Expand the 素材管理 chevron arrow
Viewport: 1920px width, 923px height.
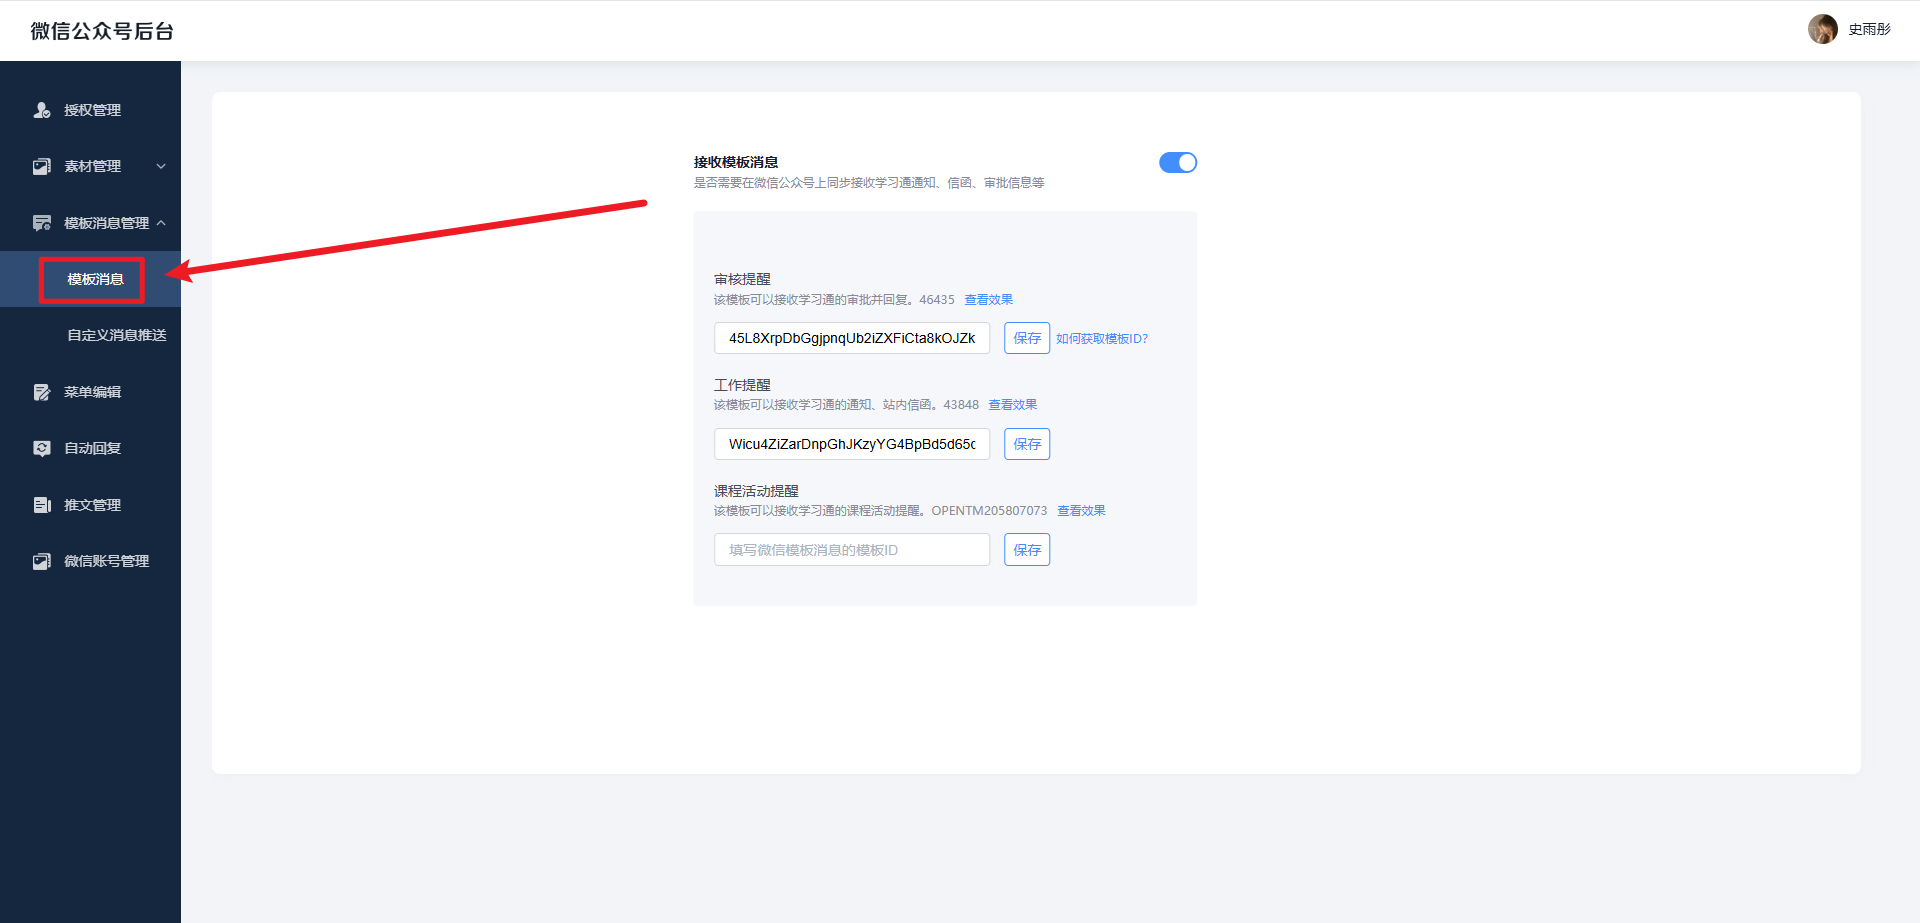(161, 167)
